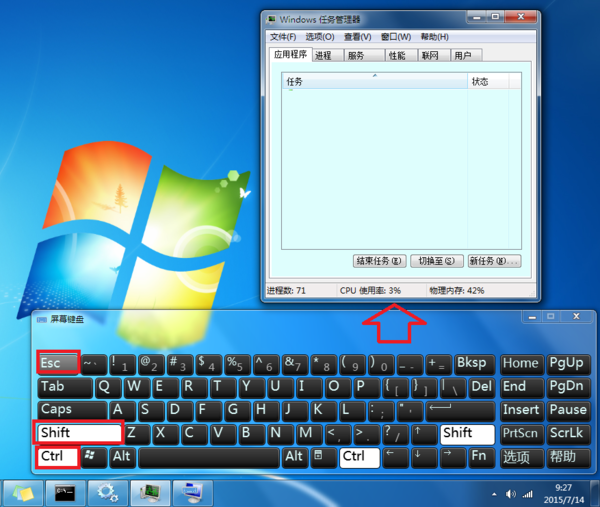Viewport: 600px width, 507px height.
Task: Click the on-screen keyboard title icon
Action: (42, 320)
